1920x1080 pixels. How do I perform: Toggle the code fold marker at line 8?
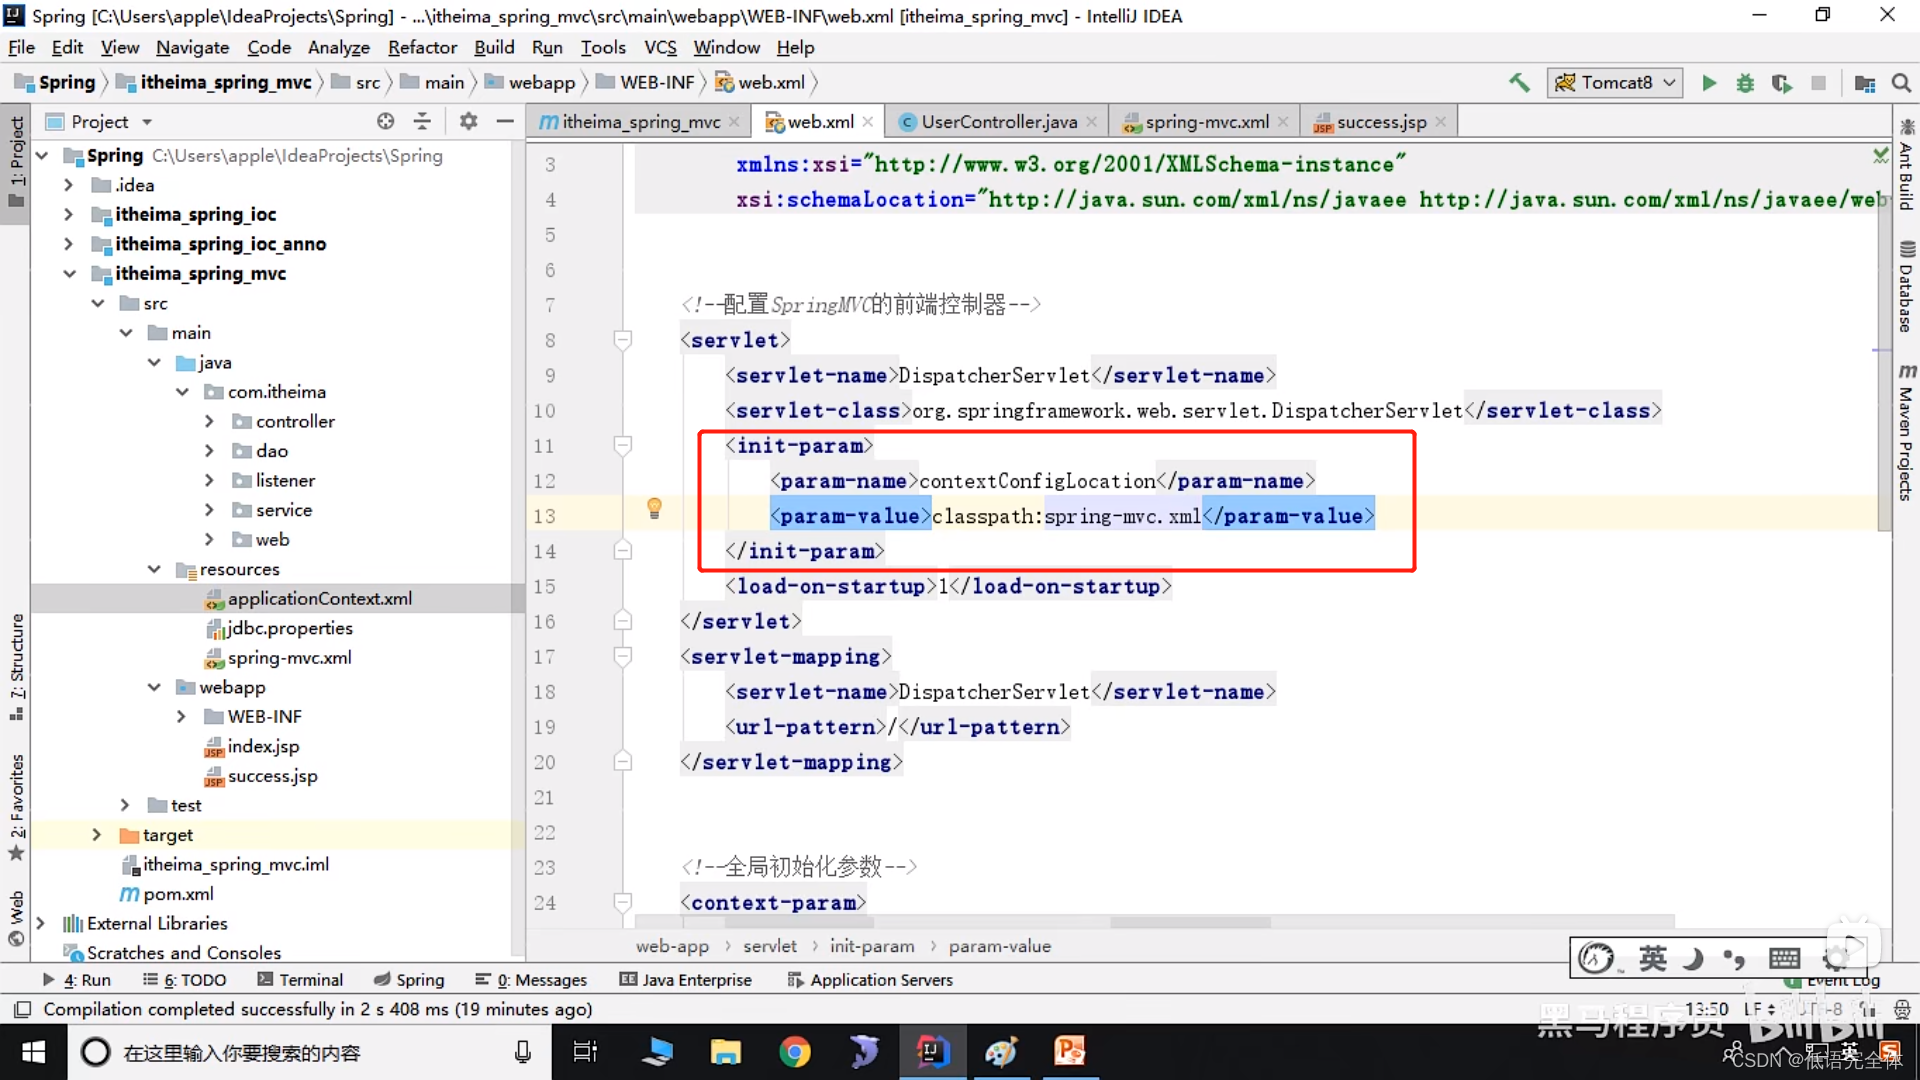click(x=623, y=340)
